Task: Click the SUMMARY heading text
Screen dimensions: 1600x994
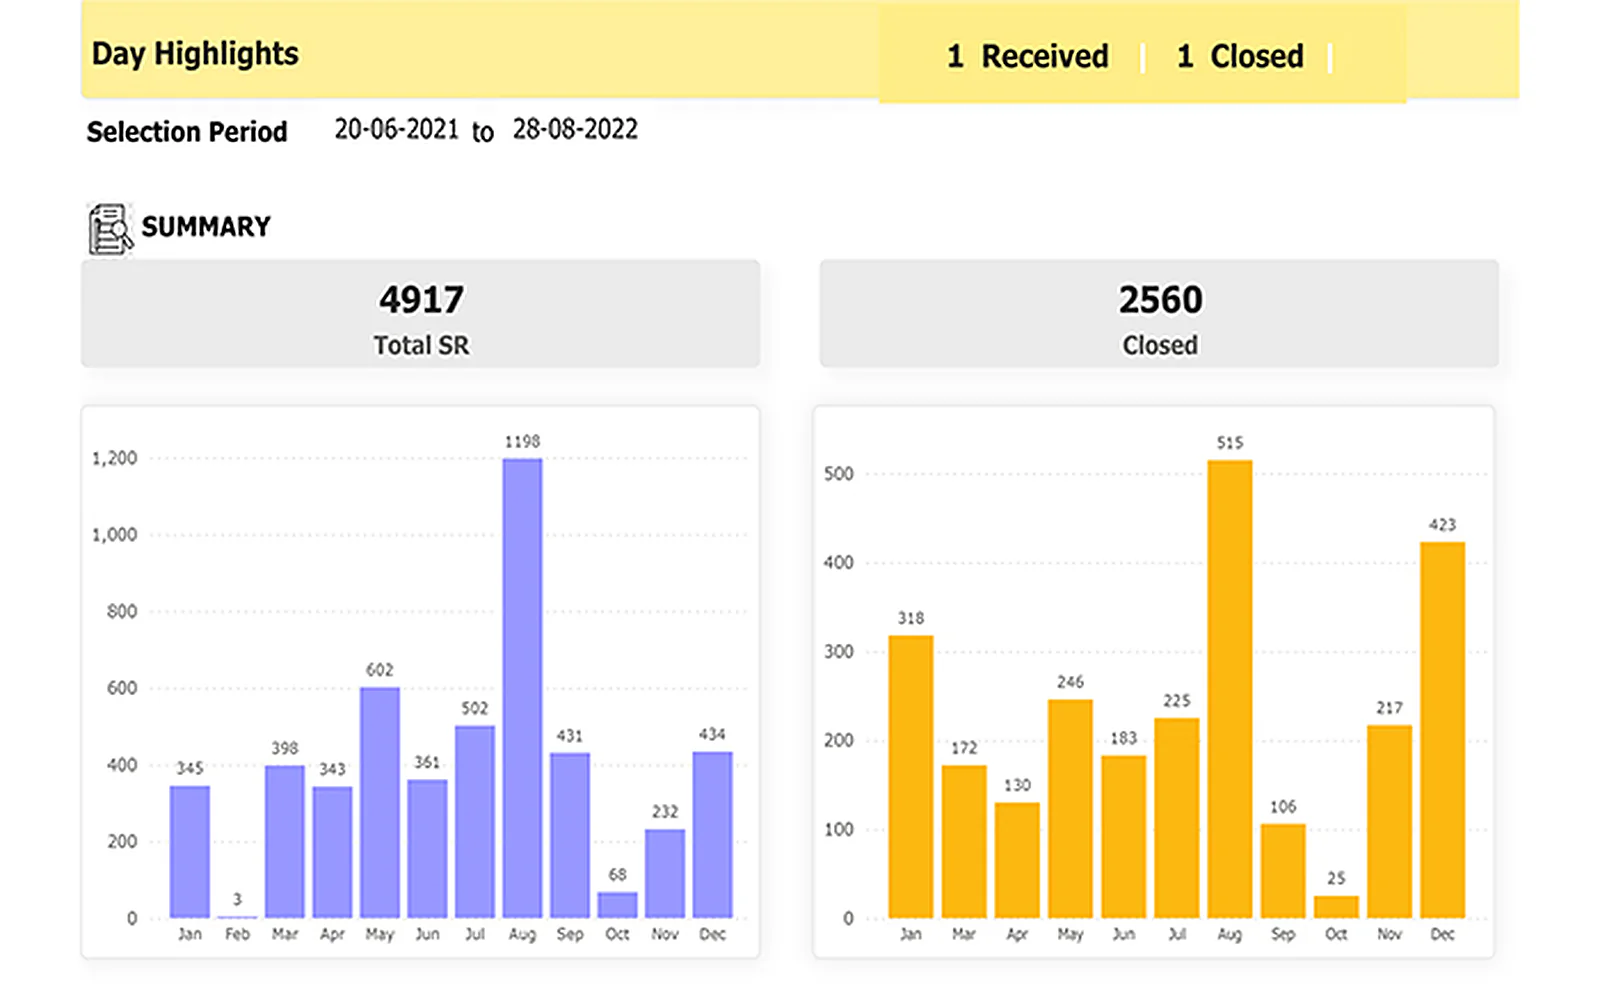Action: click(x=206, y=227)
